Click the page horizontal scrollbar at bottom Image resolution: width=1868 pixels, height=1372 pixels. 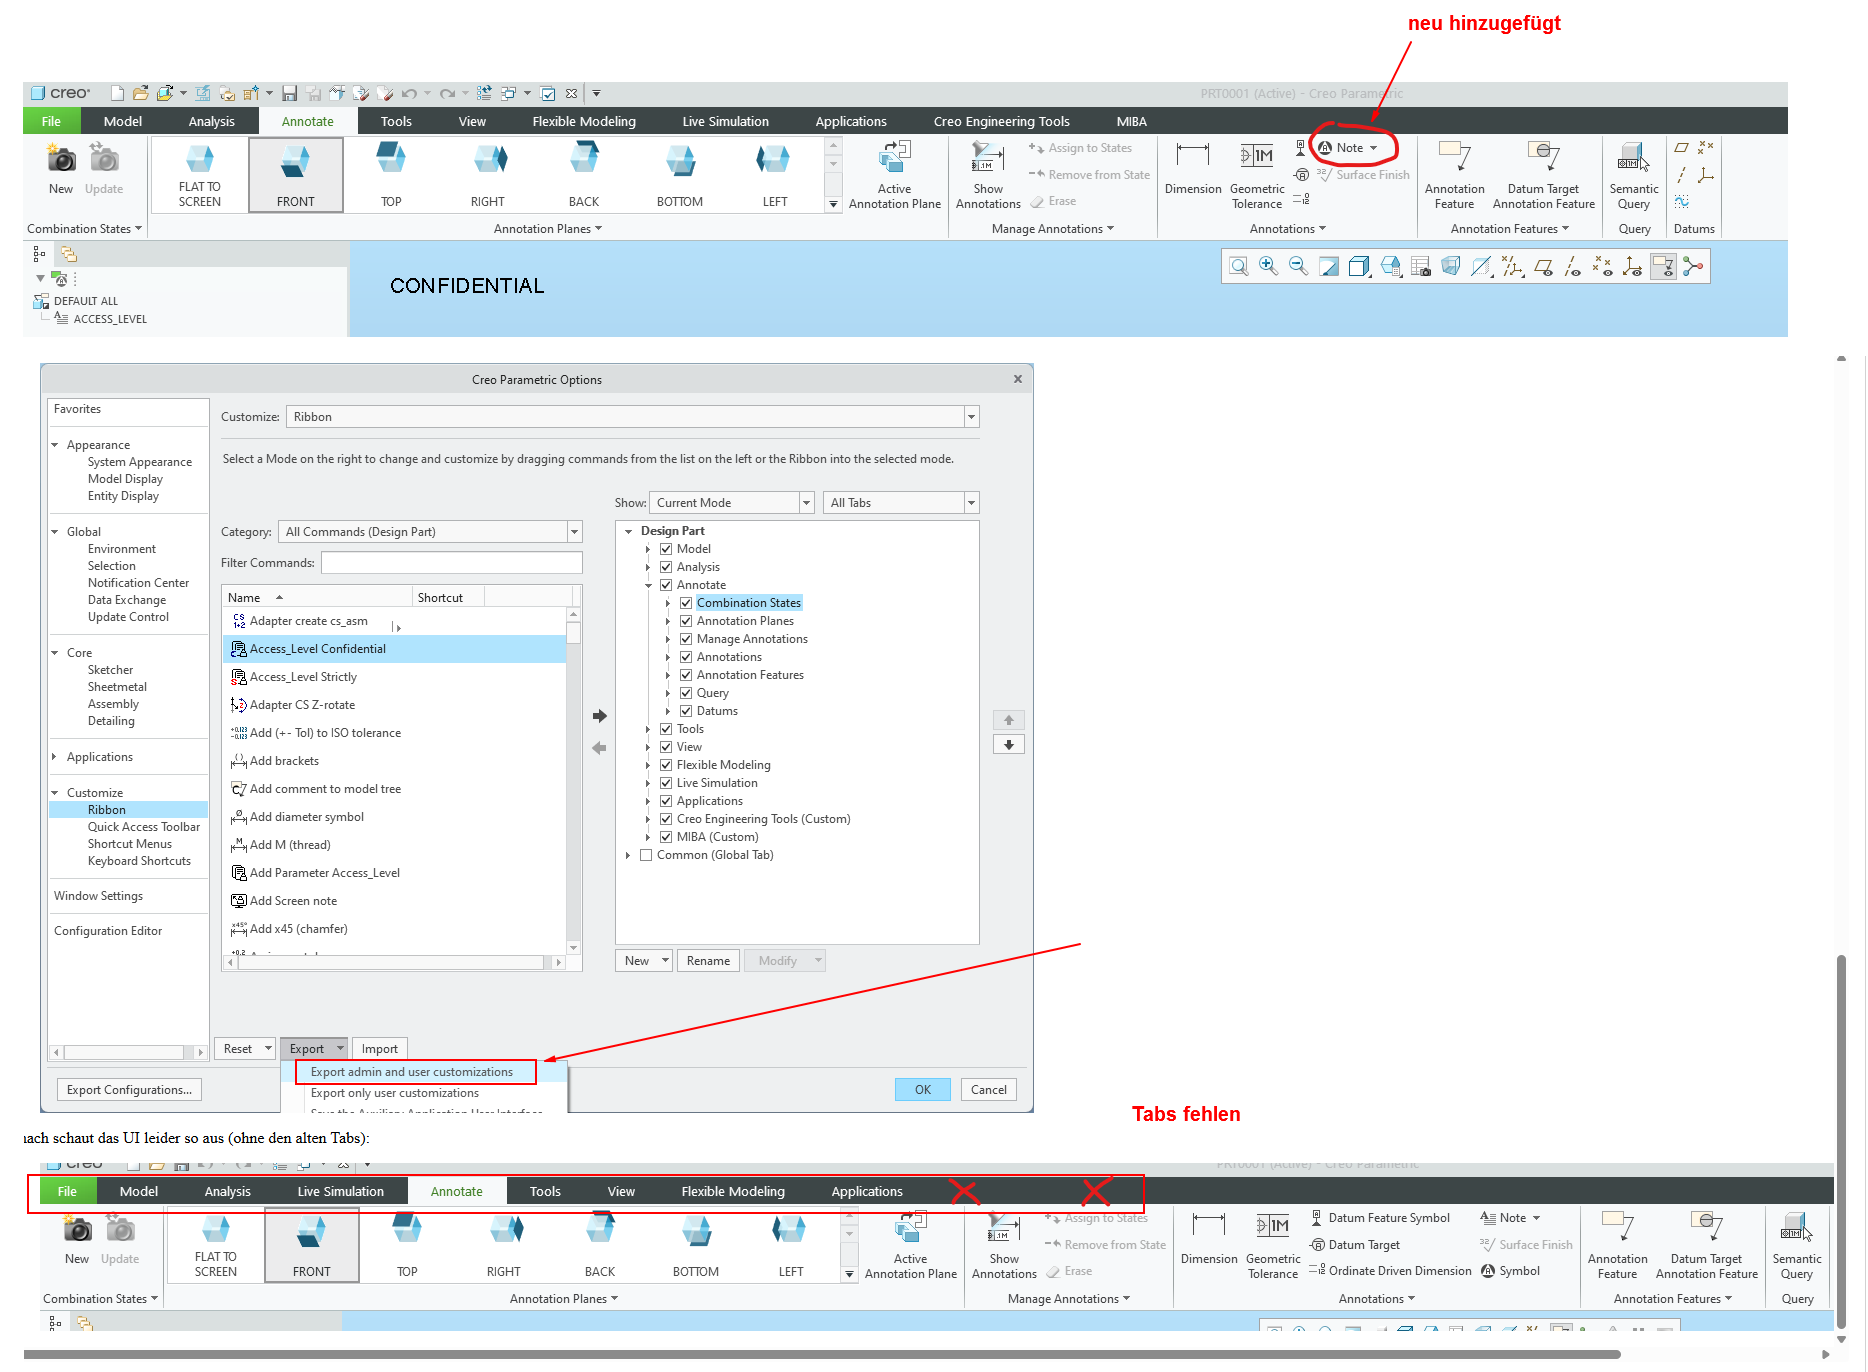[x=820, y=1355]
